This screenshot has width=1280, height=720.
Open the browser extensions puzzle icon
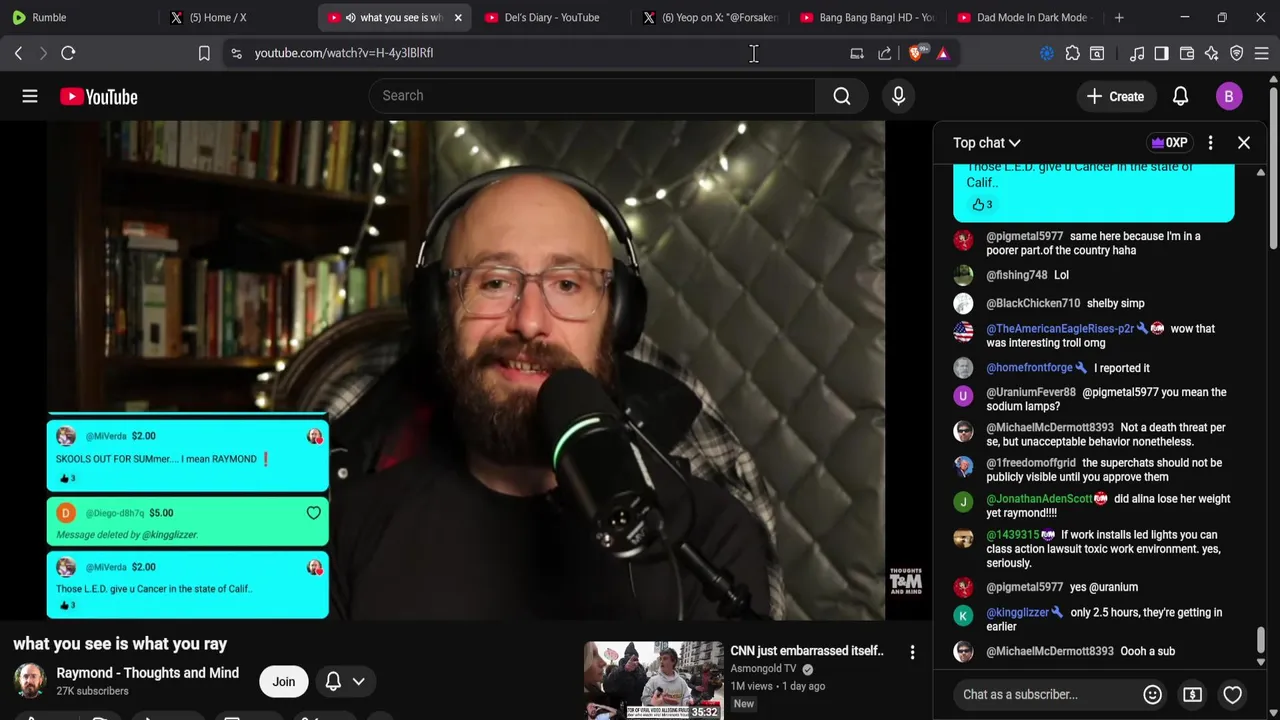tap(1072, 53)
